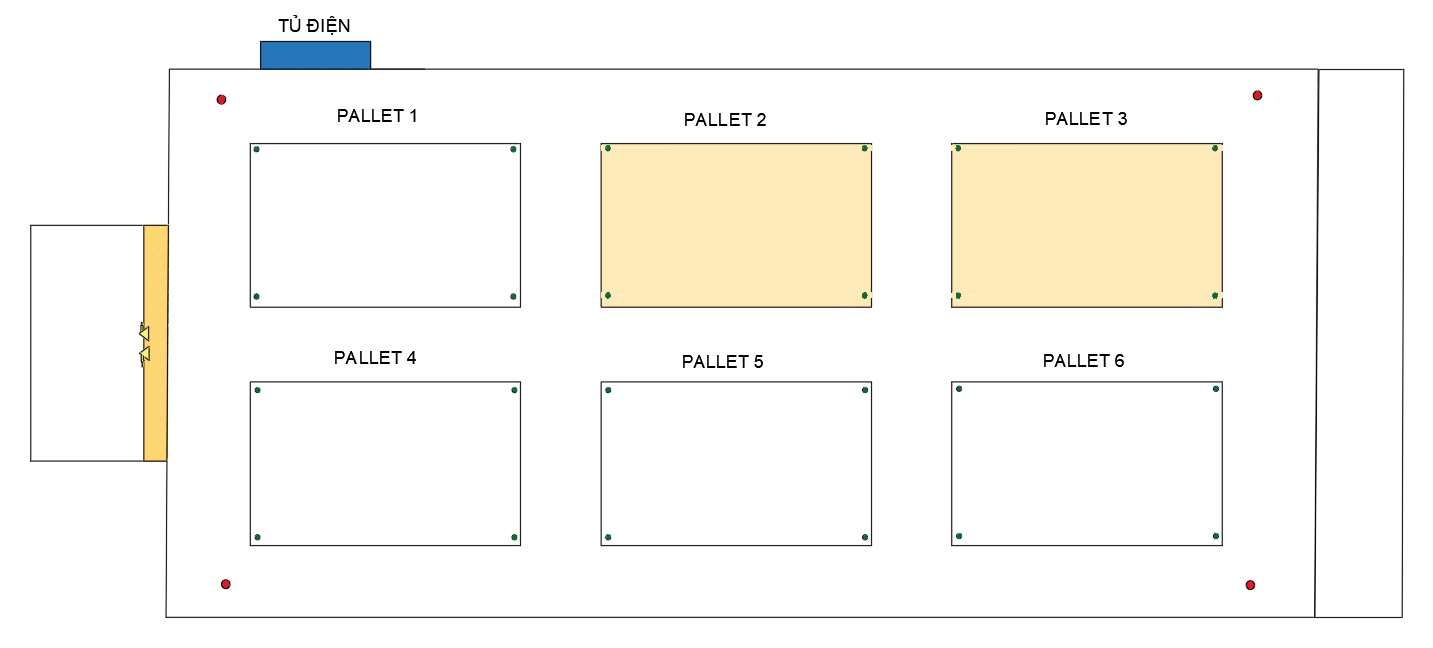
Task: Click top-left green dot of PALLET 1
Action: tap(256, 149)
